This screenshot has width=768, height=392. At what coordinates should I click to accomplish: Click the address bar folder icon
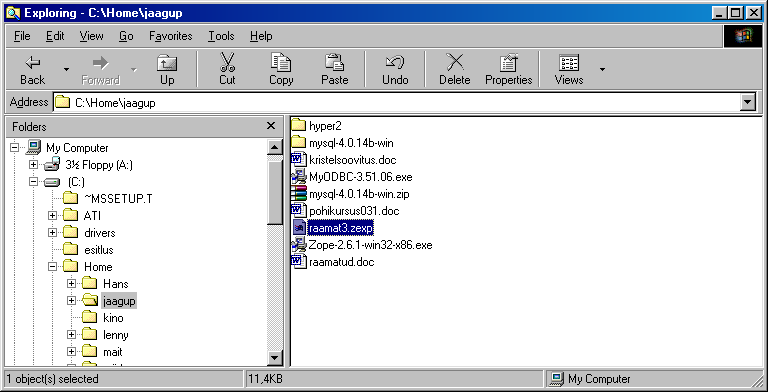(x=62, y=102)
